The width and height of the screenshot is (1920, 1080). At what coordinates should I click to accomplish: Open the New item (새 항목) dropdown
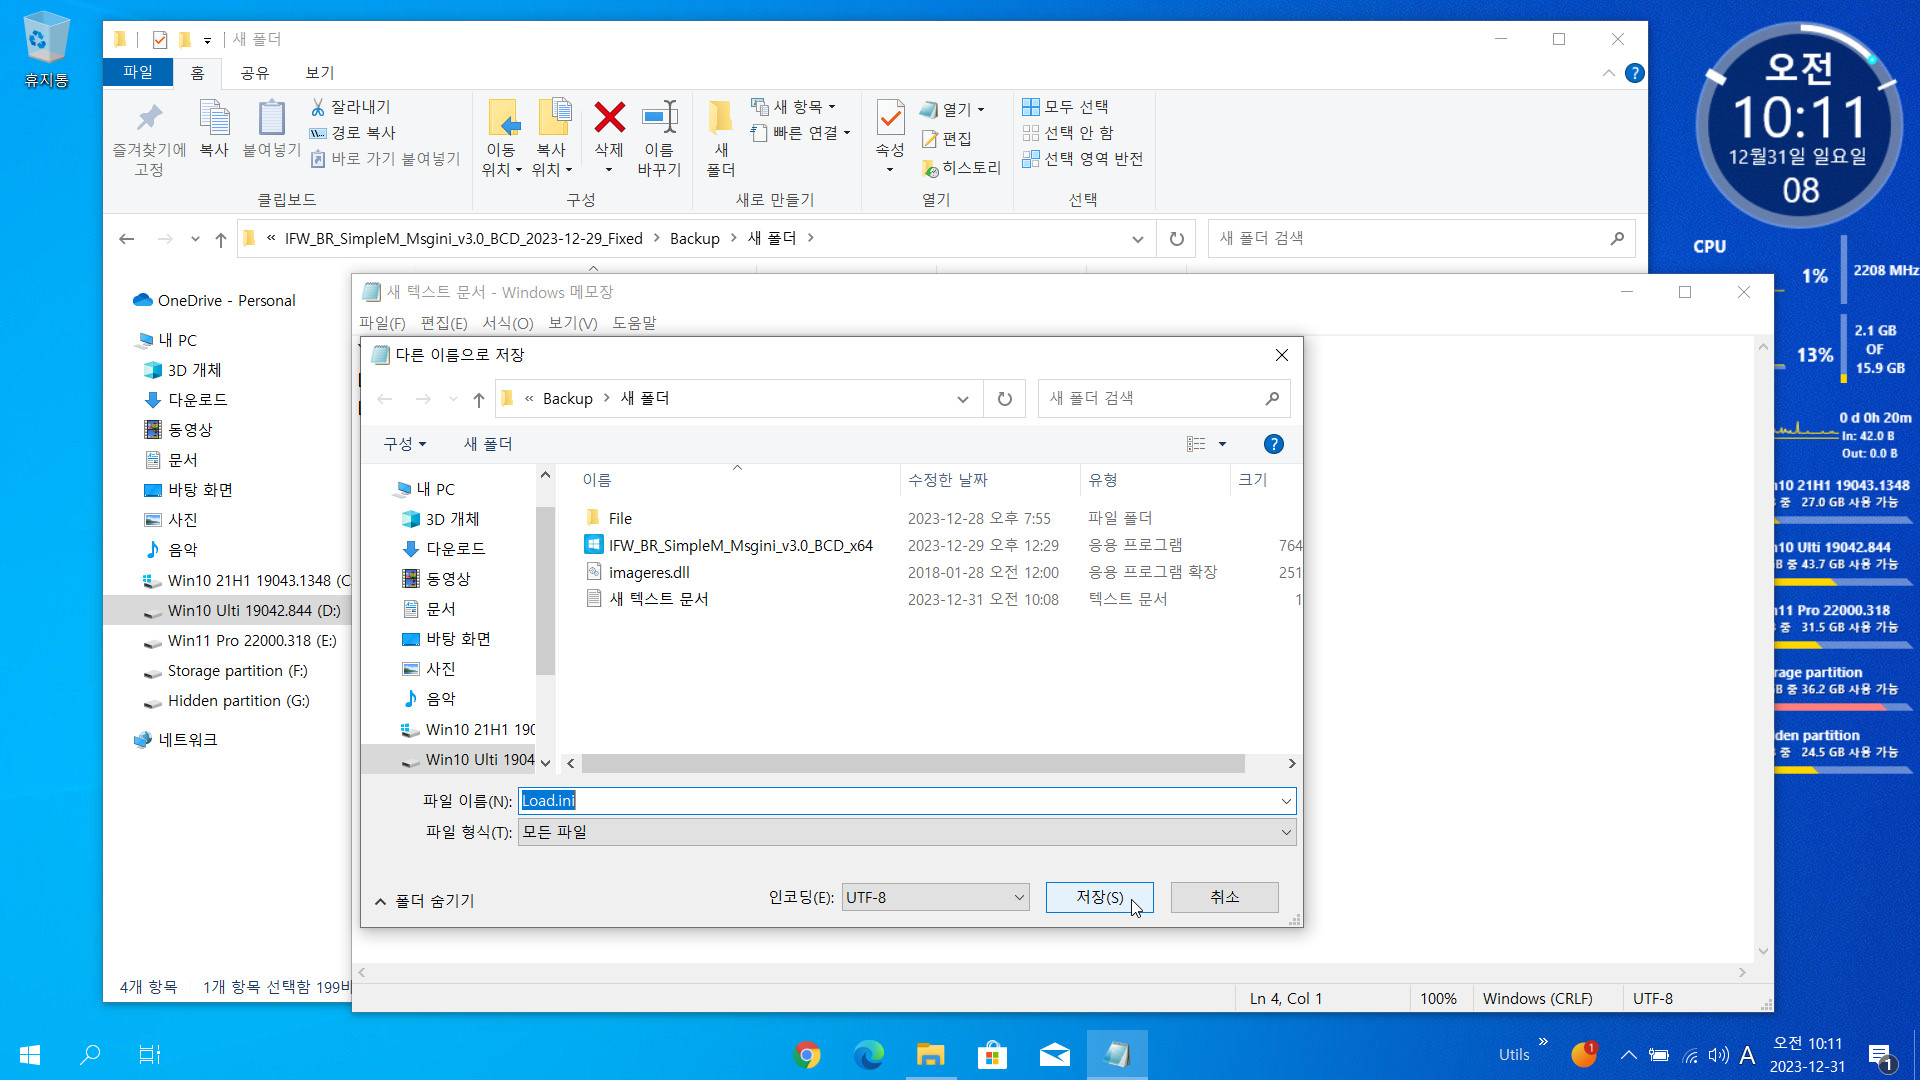click(x=793, y=106)
